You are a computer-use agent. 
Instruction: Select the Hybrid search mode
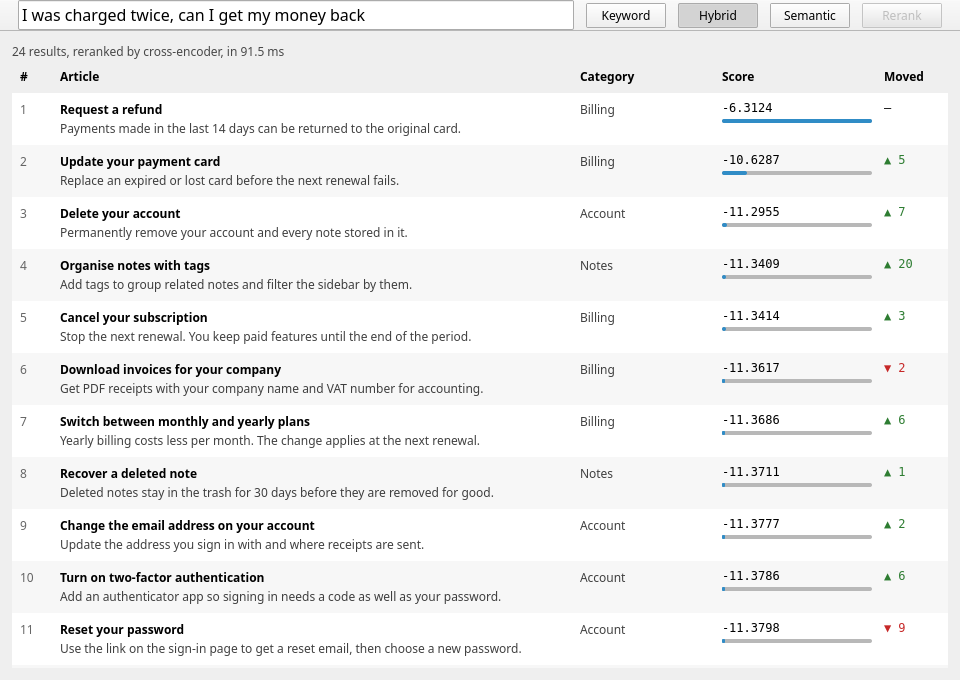(x=718, y=16)
